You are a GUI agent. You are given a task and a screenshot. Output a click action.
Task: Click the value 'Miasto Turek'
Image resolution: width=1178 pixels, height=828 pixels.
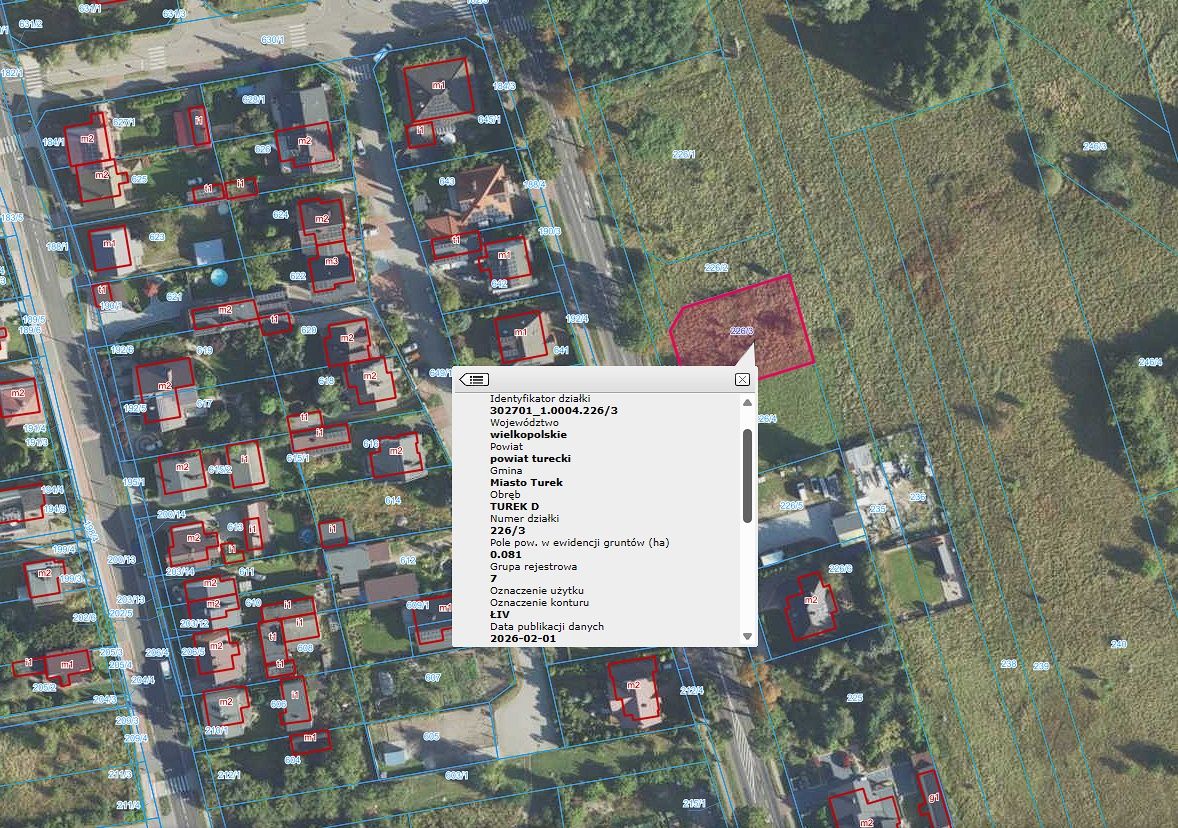pyautogui.click(x=526, y=482)
